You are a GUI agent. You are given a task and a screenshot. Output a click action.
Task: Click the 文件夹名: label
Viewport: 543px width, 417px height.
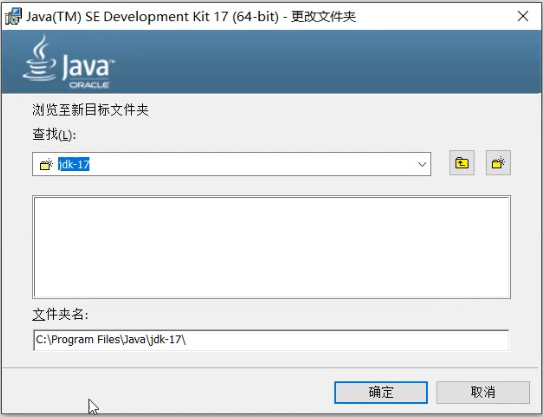(x=60, y=314)
